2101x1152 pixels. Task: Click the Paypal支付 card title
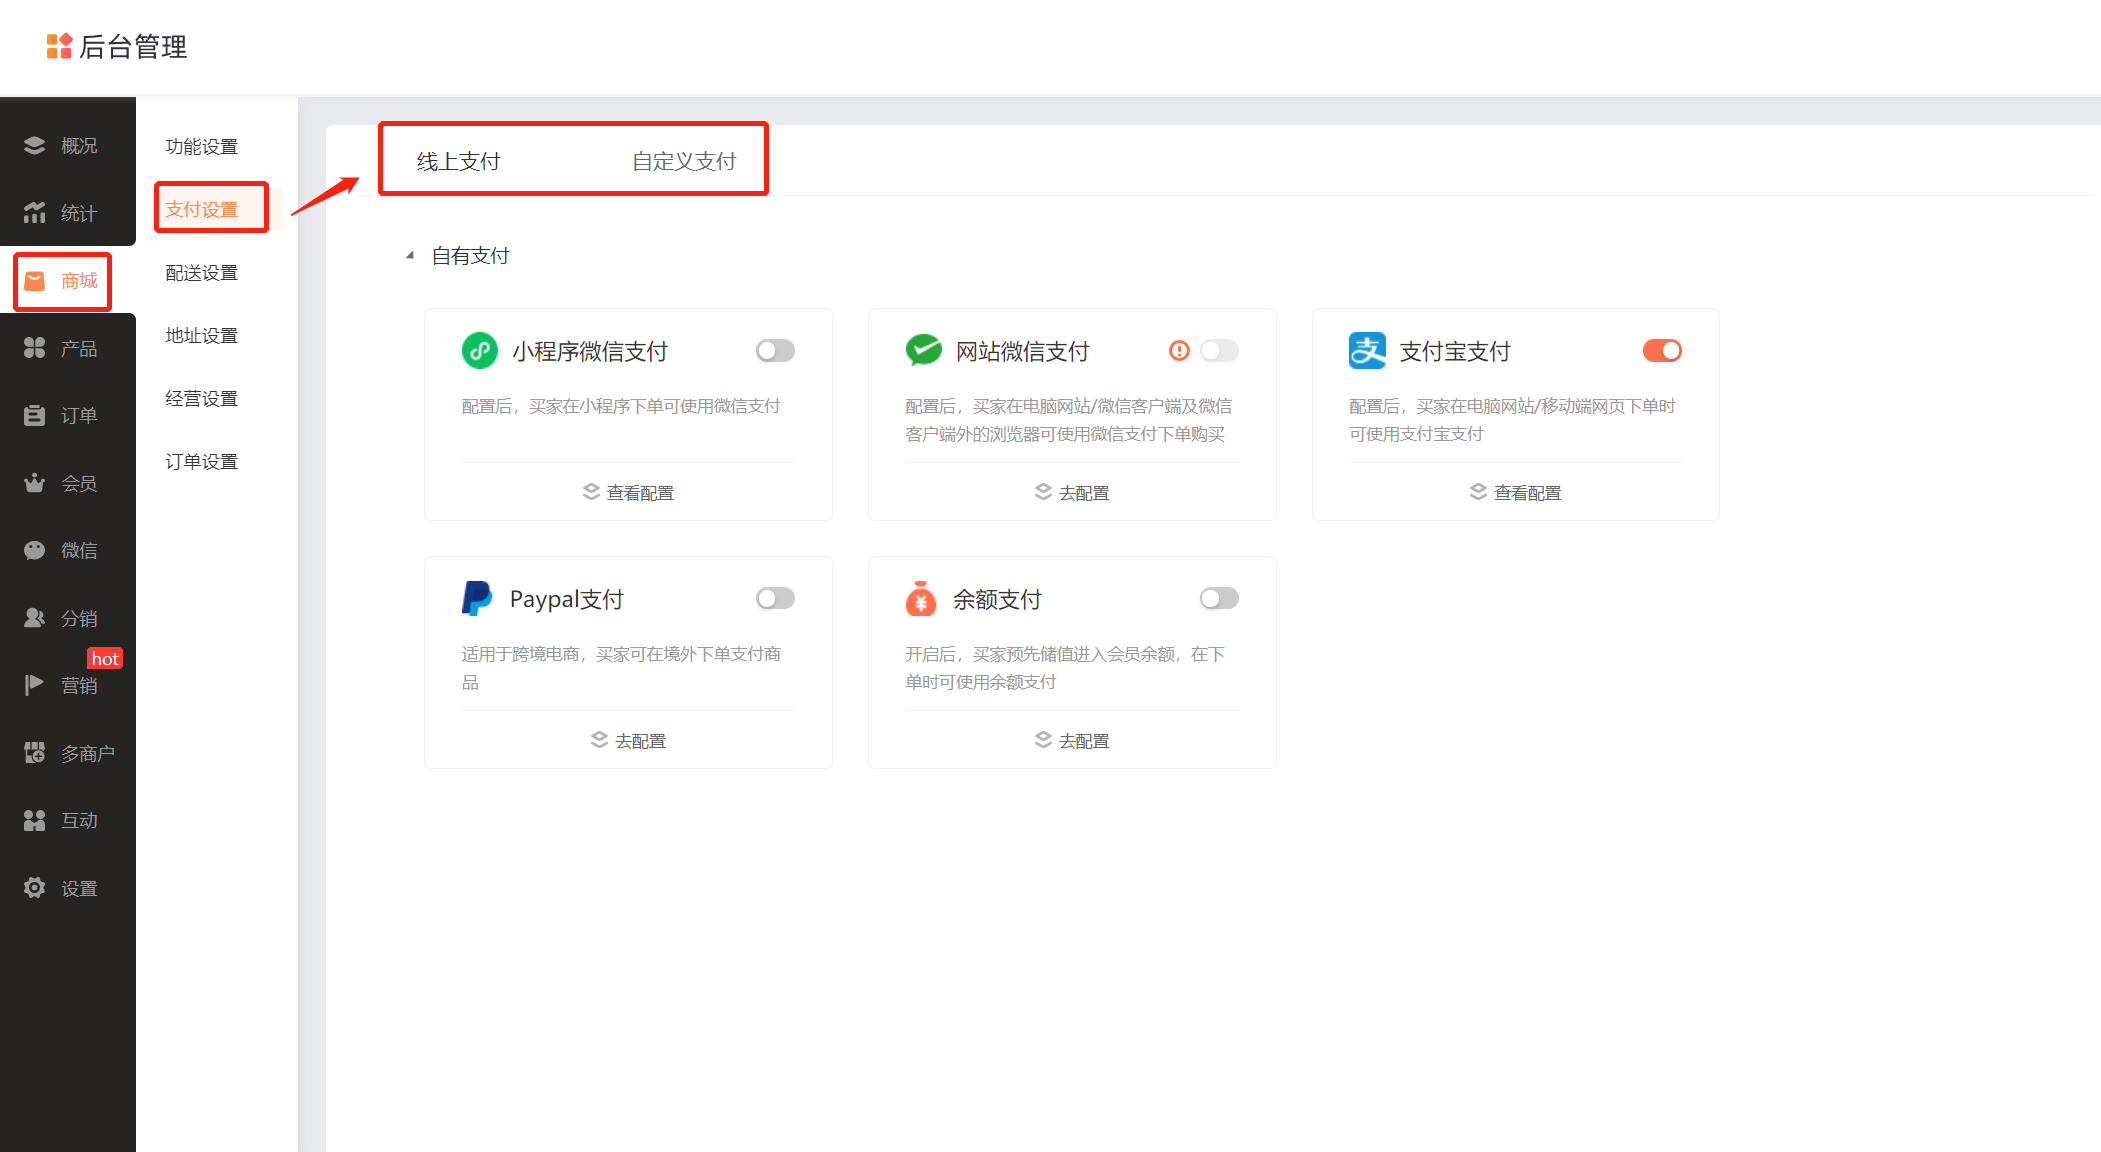click(x=567, y=599)
